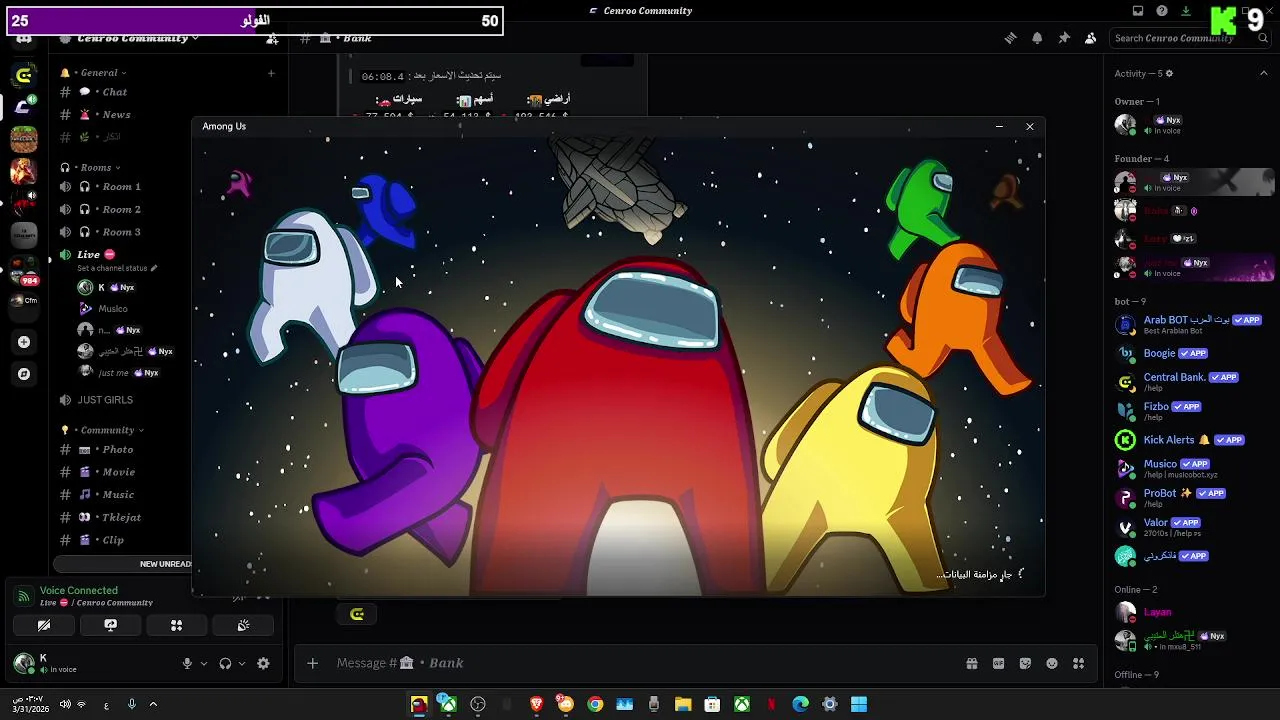Invite people icon next to server name

272,38
